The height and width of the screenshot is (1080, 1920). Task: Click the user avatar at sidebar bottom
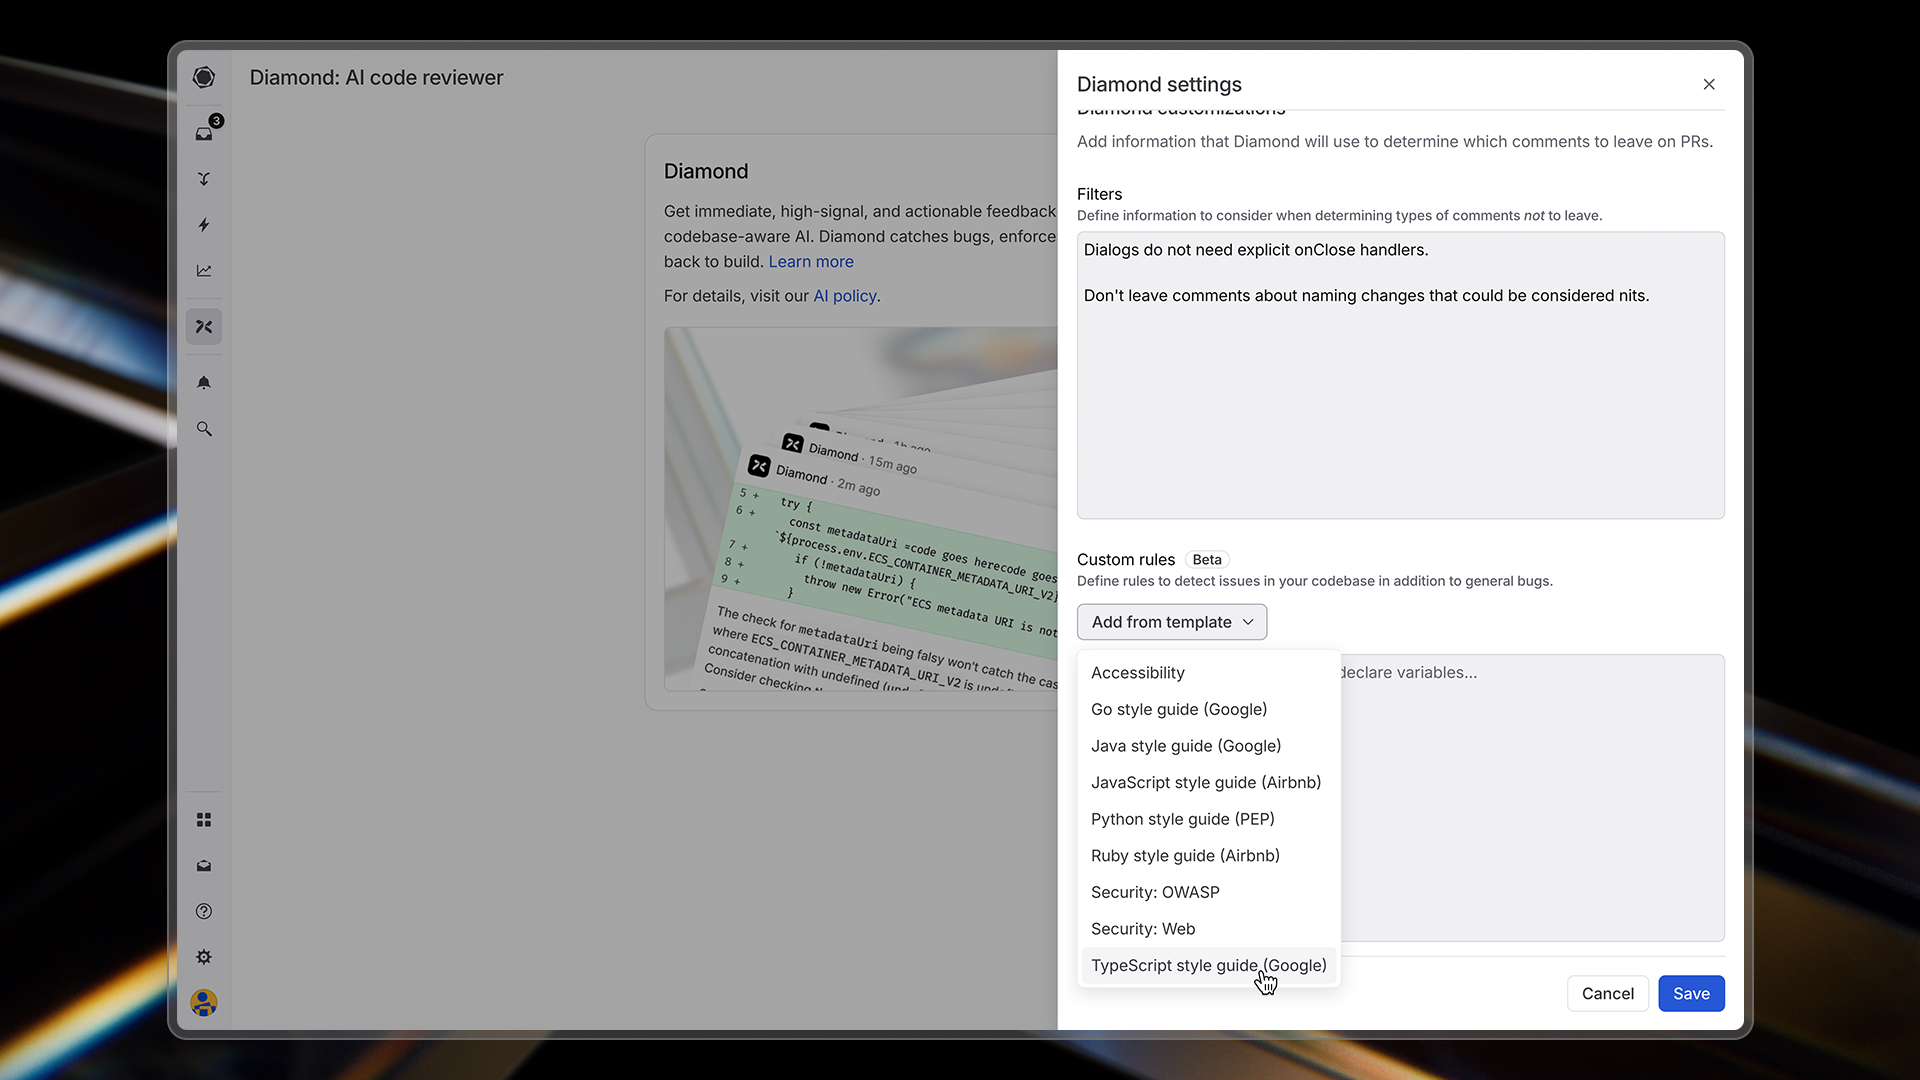204,1002
